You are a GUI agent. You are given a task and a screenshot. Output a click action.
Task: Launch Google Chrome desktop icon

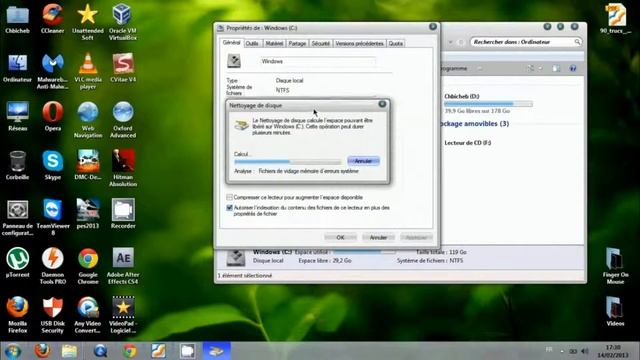click(x=87, y=266)
